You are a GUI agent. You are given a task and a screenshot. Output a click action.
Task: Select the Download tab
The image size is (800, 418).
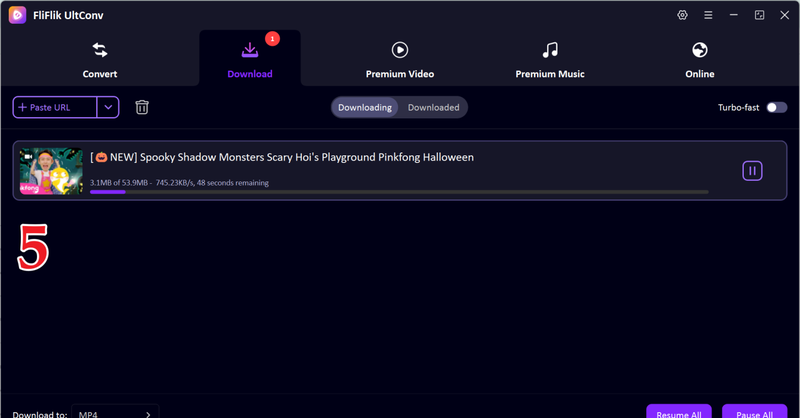249,60
